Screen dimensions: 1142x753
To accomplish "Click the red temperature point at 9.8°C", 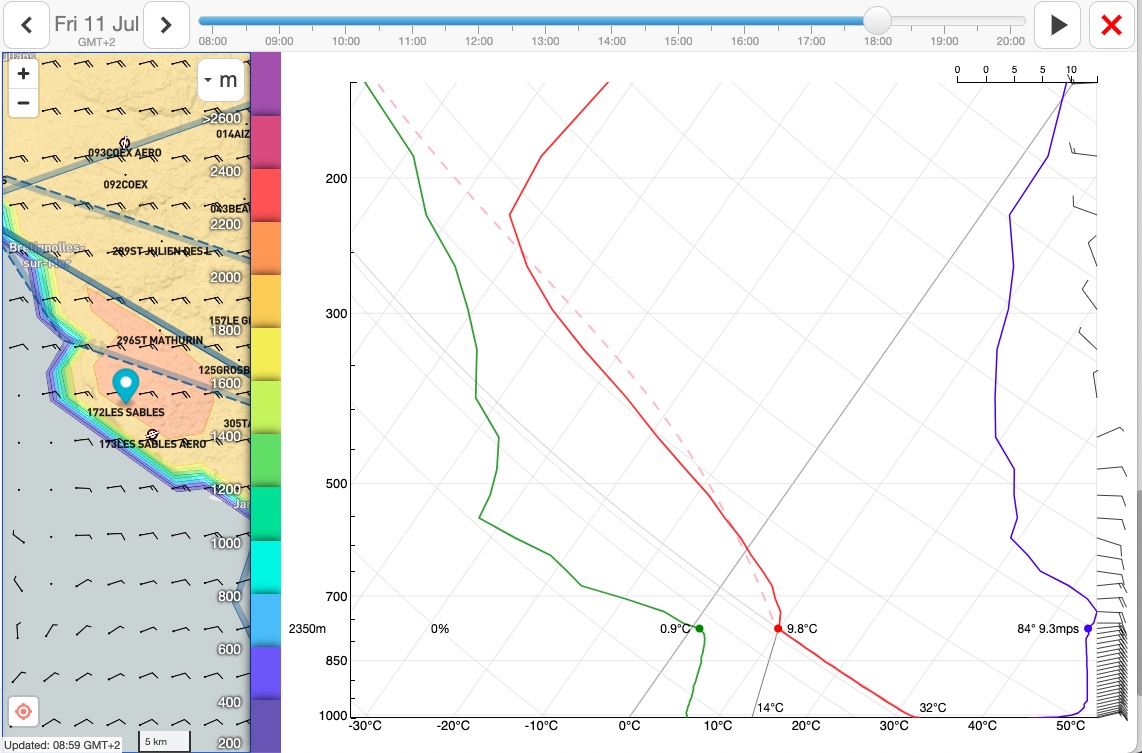I will coord(778,629).
